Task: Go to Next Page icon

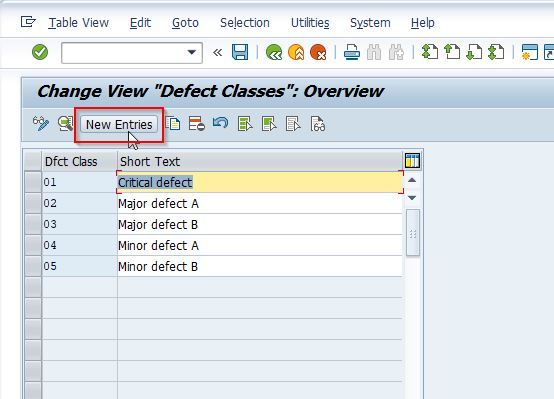Action: (474, 52)
